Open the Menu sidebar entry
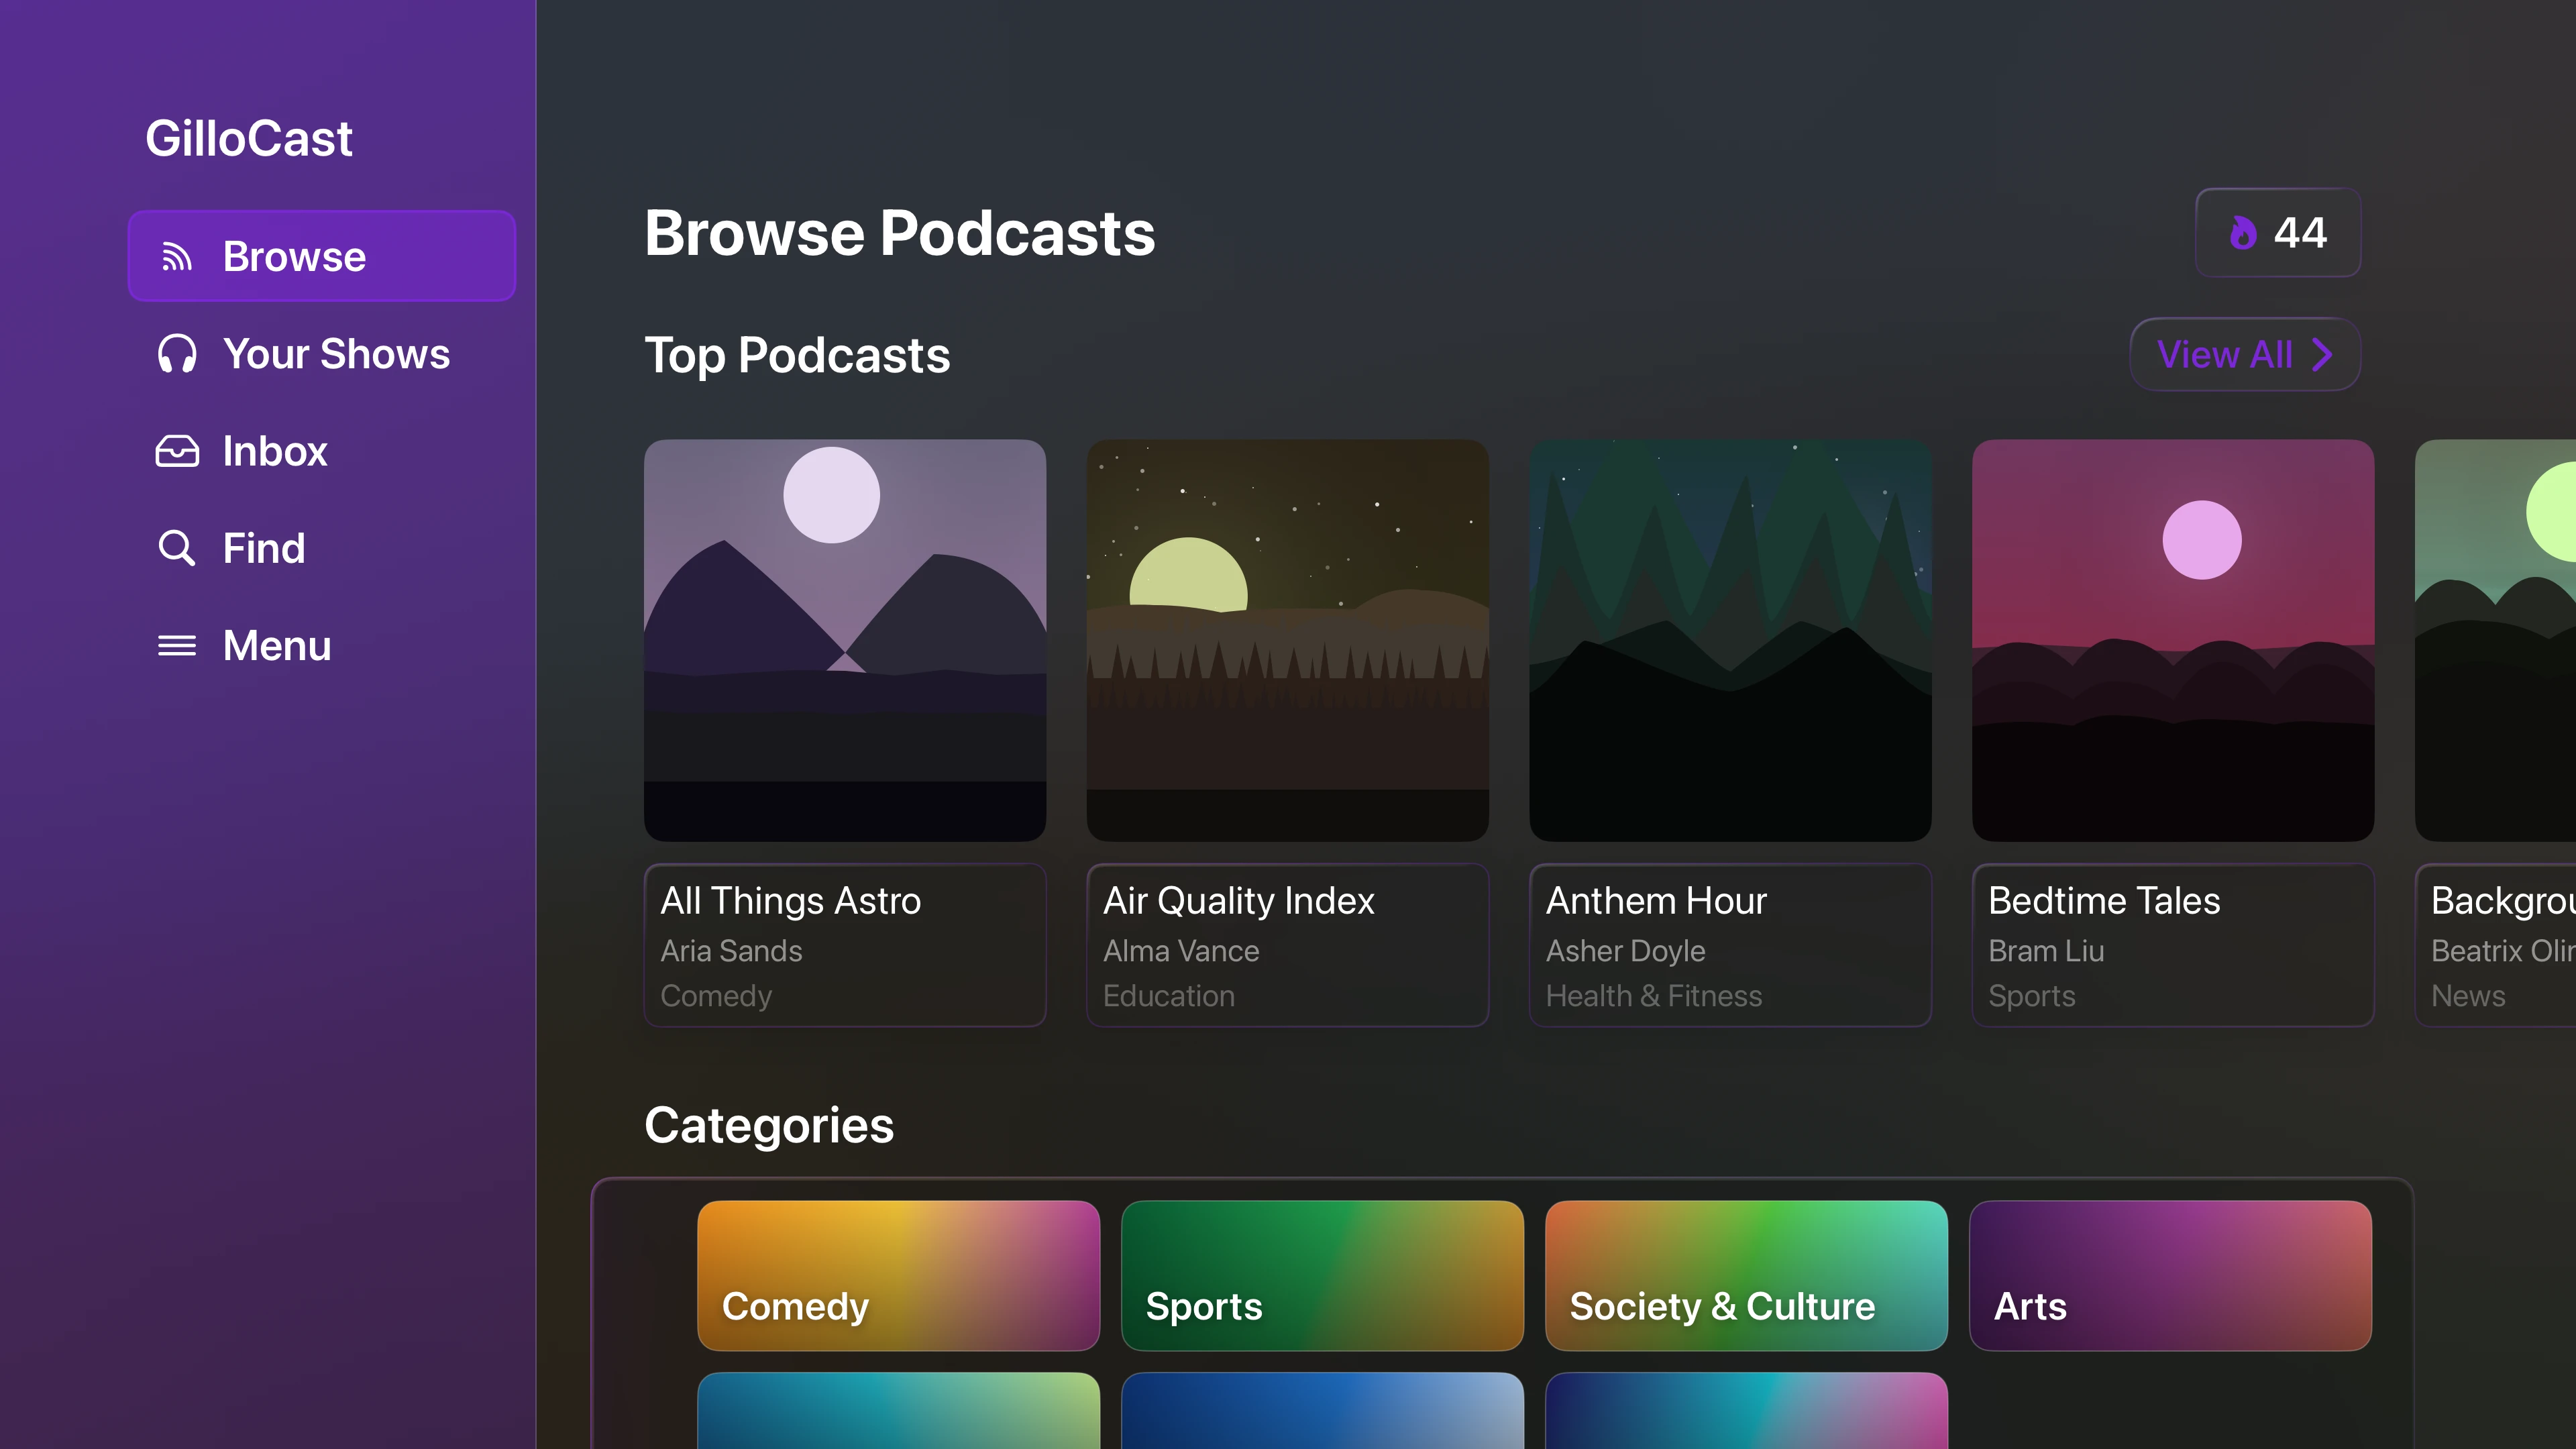Viewport: 2576px width, 1449px height. tap(322, 646)
